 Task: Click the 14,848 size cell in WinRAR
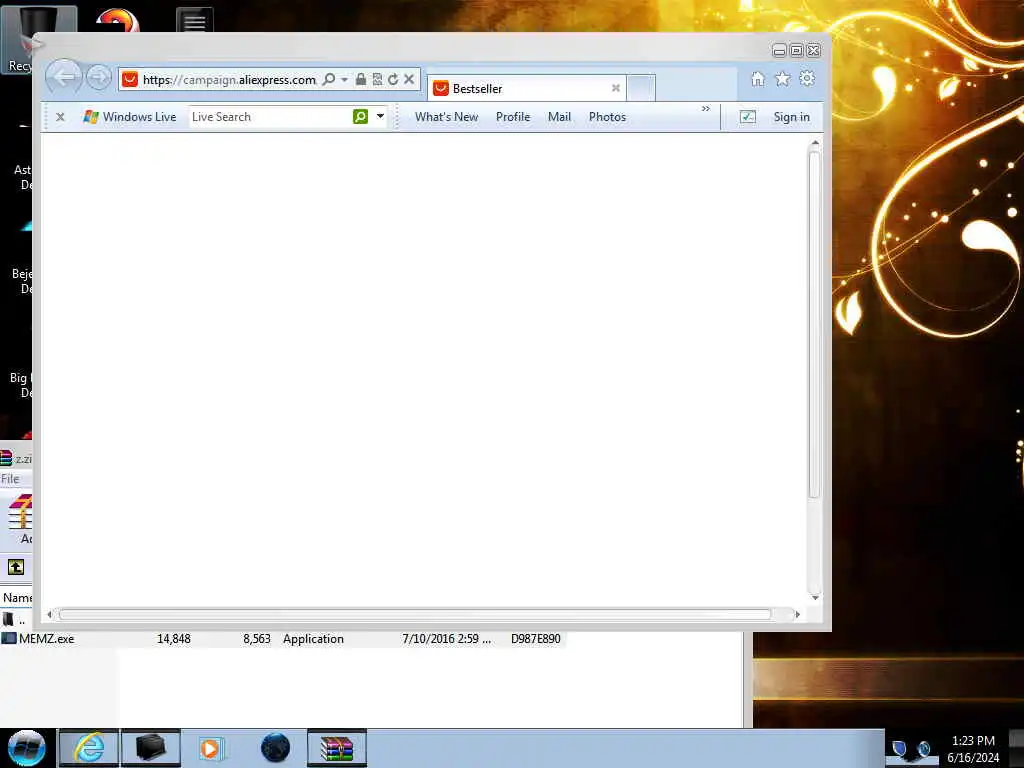174,639
